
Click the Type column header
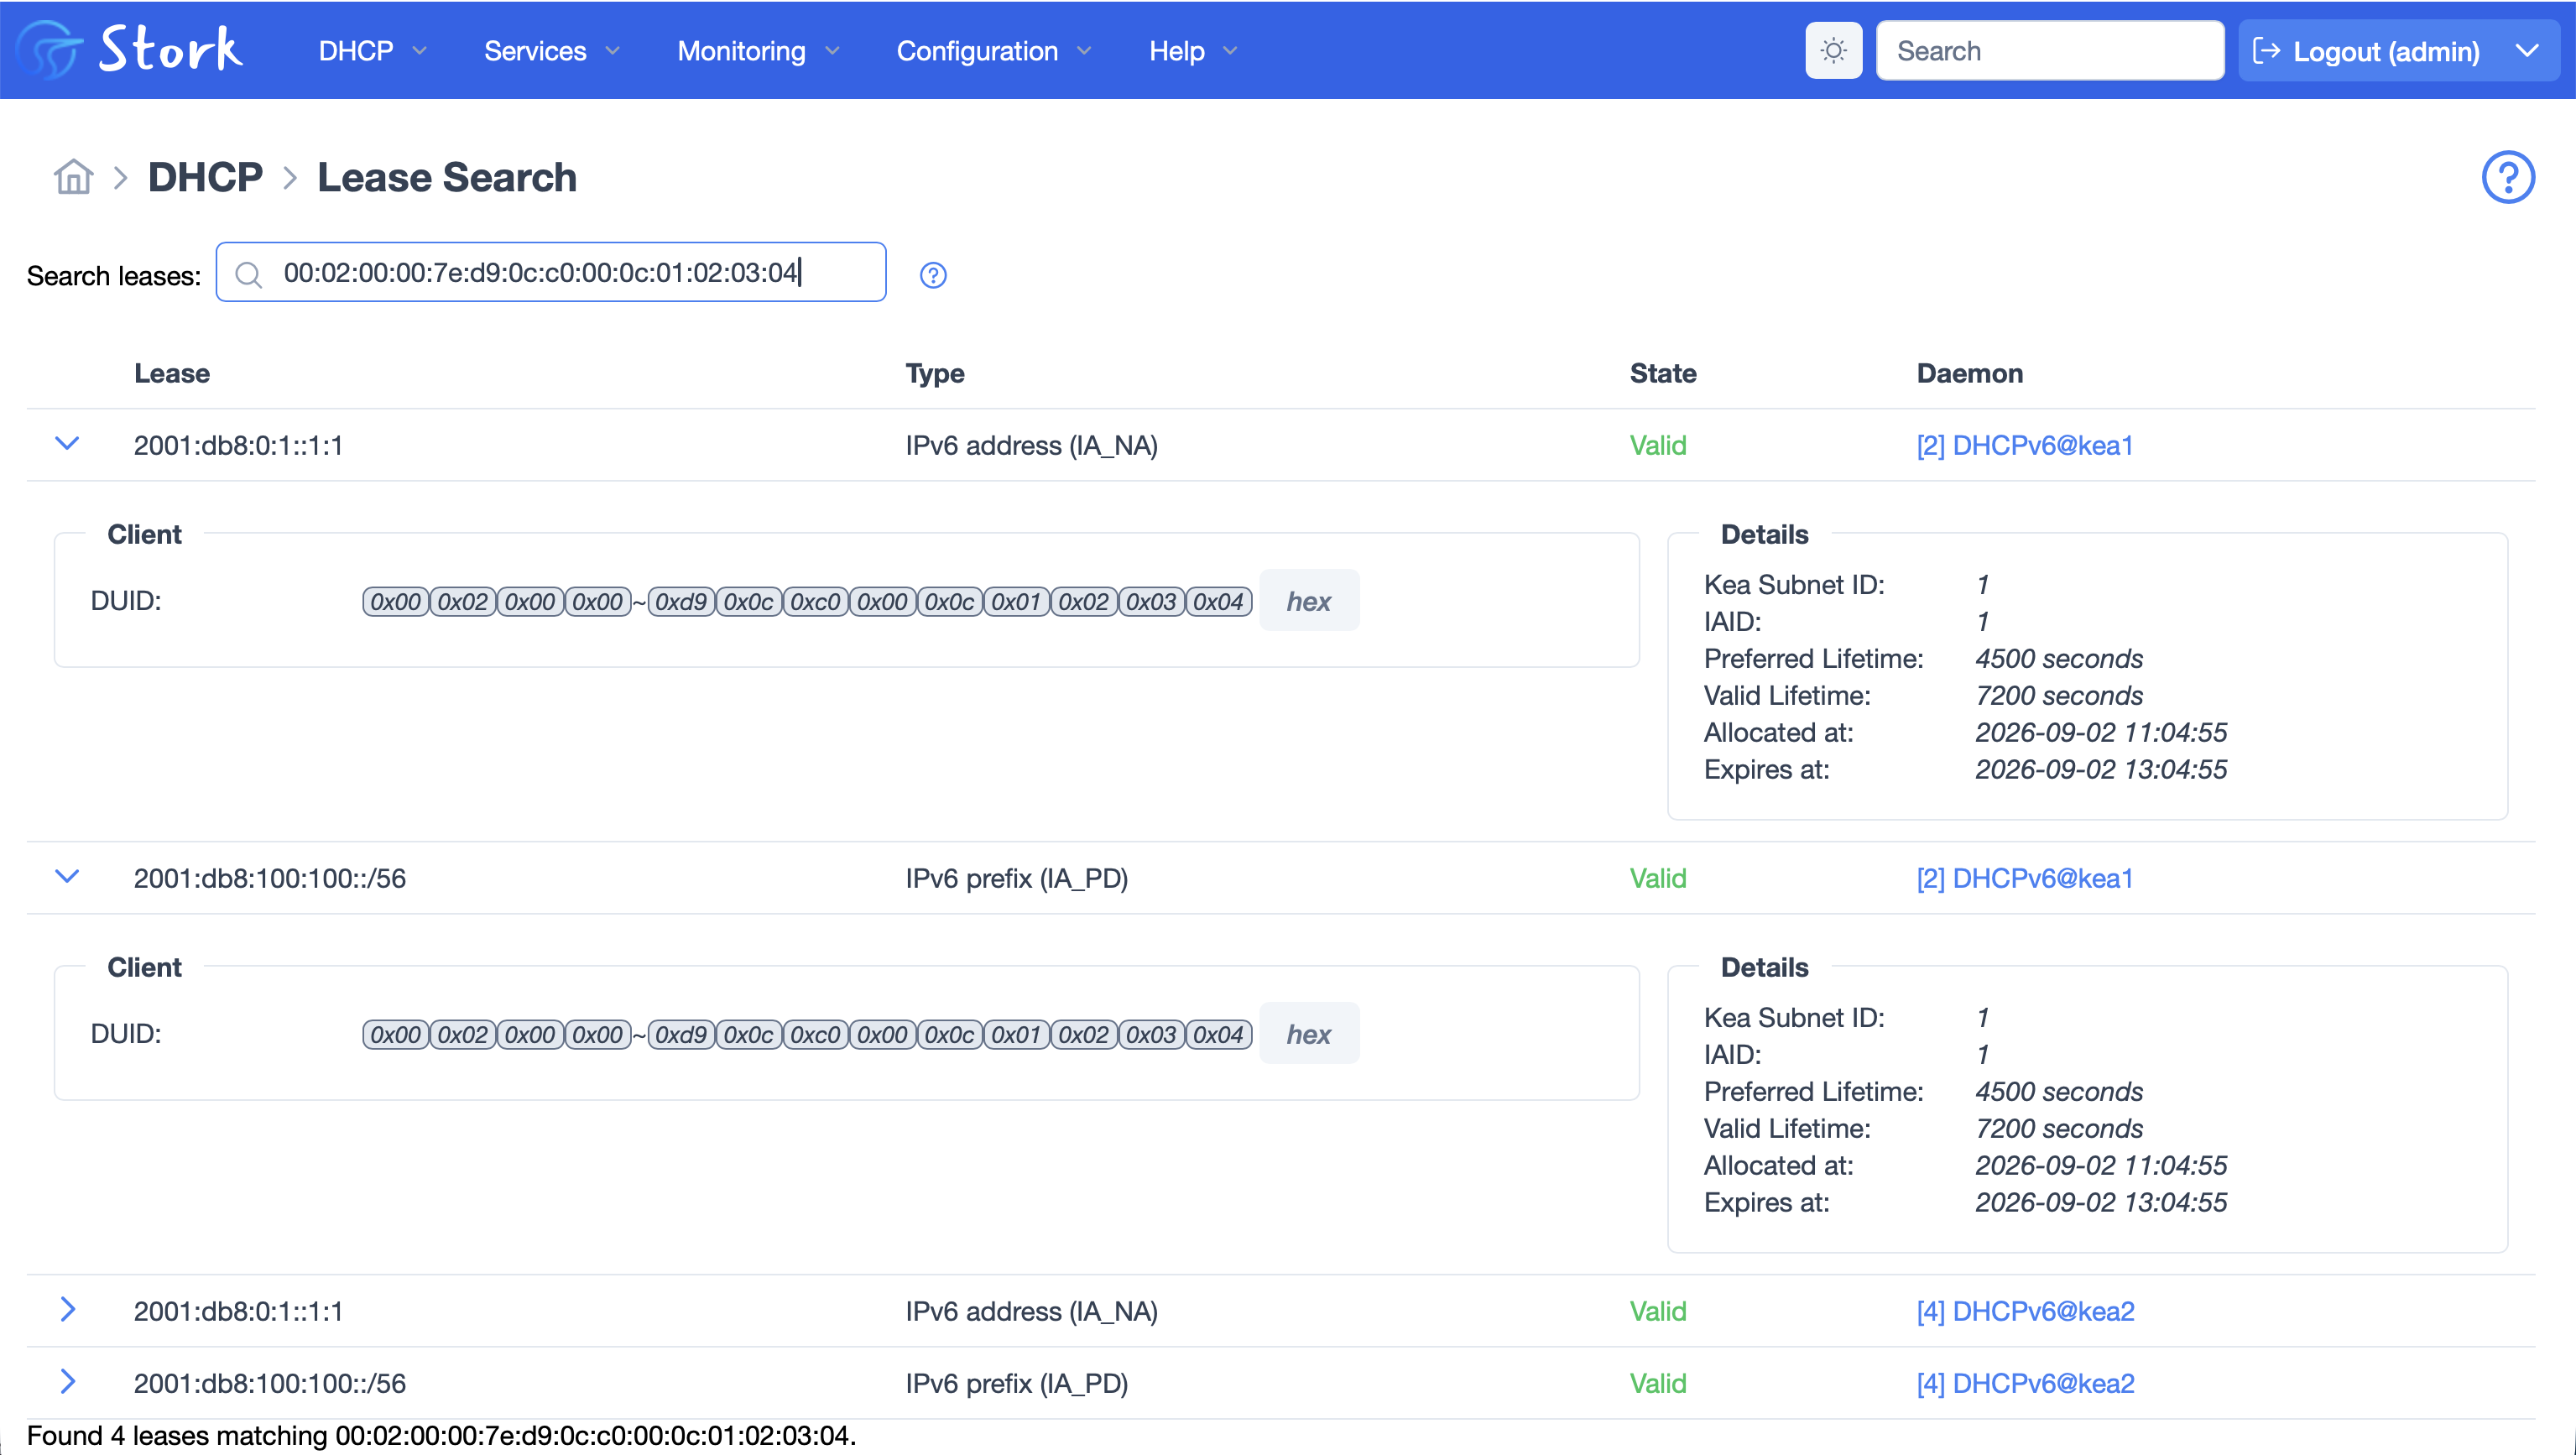pos(935,373)
